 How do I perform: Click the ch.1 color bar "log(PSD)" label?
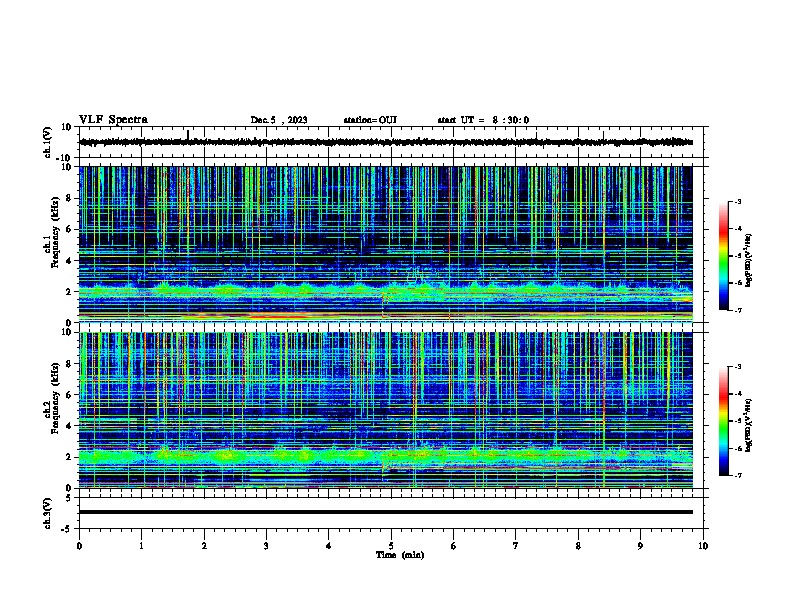[x=749, y=260]
